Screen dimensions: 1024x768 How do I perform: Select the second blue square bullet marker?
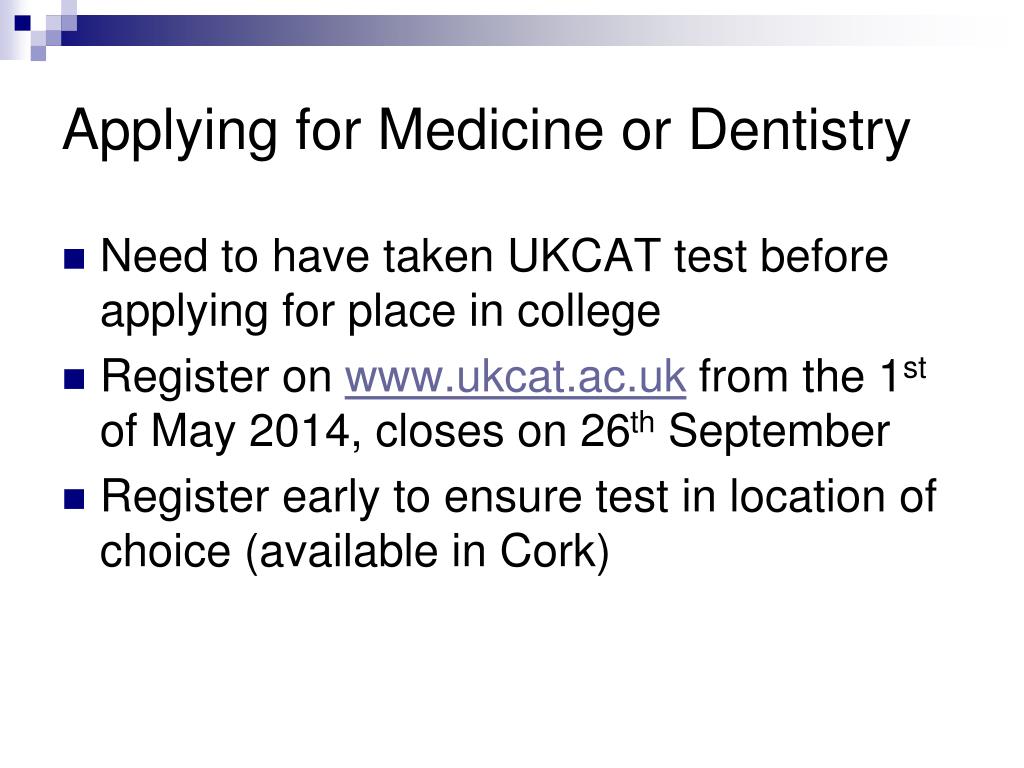pyautogui.click(x=74, y=379)
